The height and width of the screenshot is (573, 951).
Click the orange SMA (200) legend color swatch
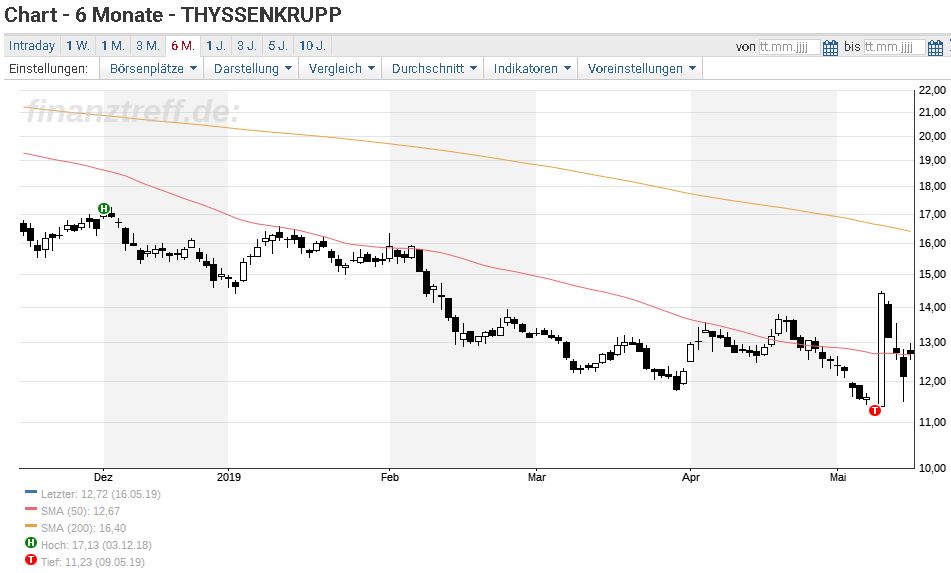point(31,526)
